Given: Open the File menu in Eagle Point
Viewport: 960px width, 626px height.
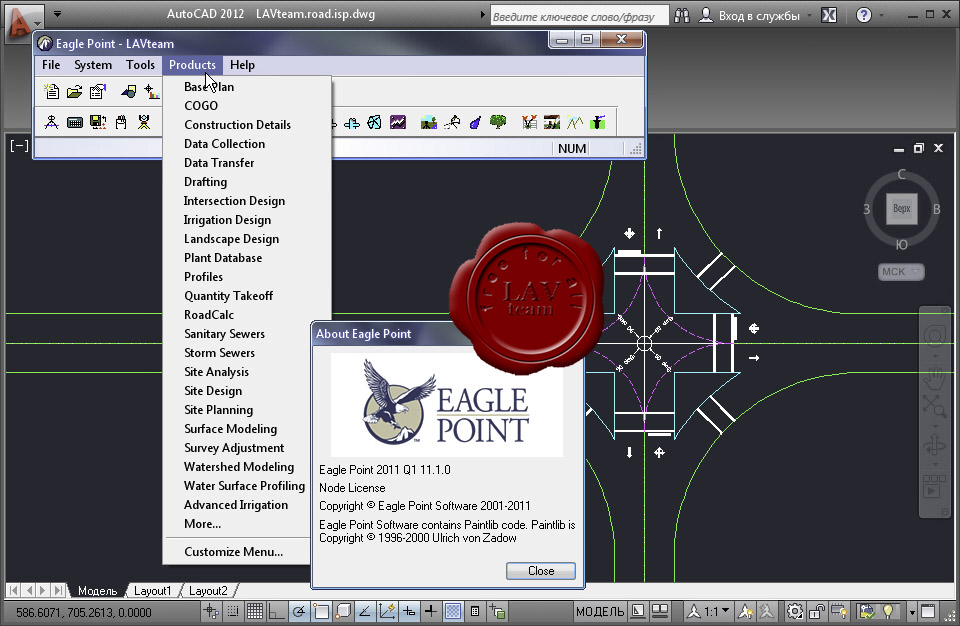Looking at the screenshot, I should pos(51,65).
